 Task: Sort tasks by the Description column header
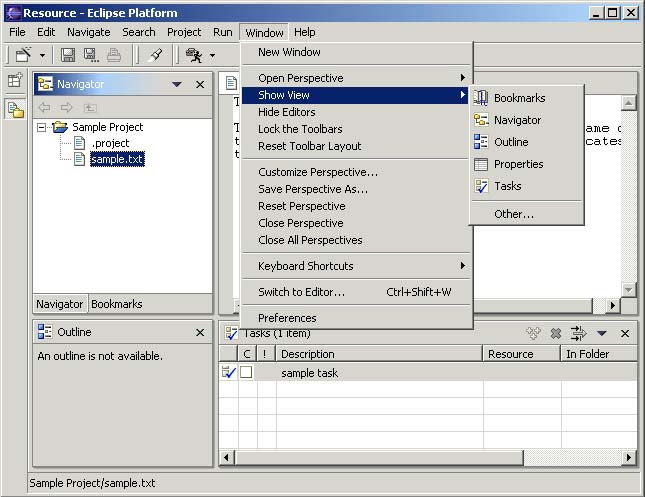[x=379, y=354]
